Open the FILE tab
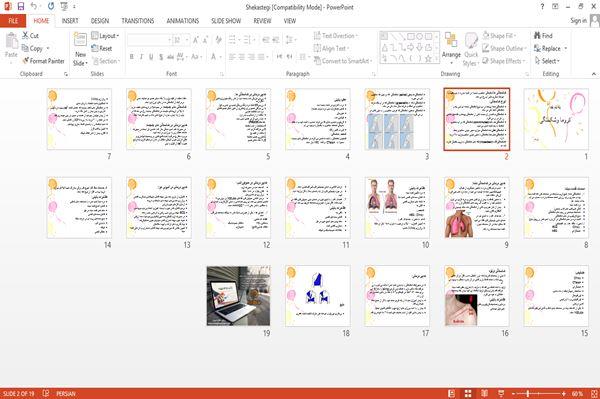Viewport: 600px width, 399px height. coord(13,21)
